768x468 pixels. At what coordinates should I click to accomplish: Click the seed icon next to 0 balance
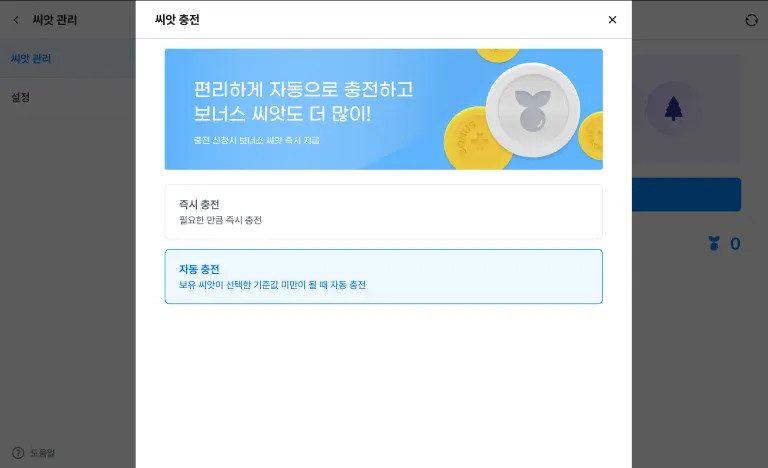[x=714, y=243]
